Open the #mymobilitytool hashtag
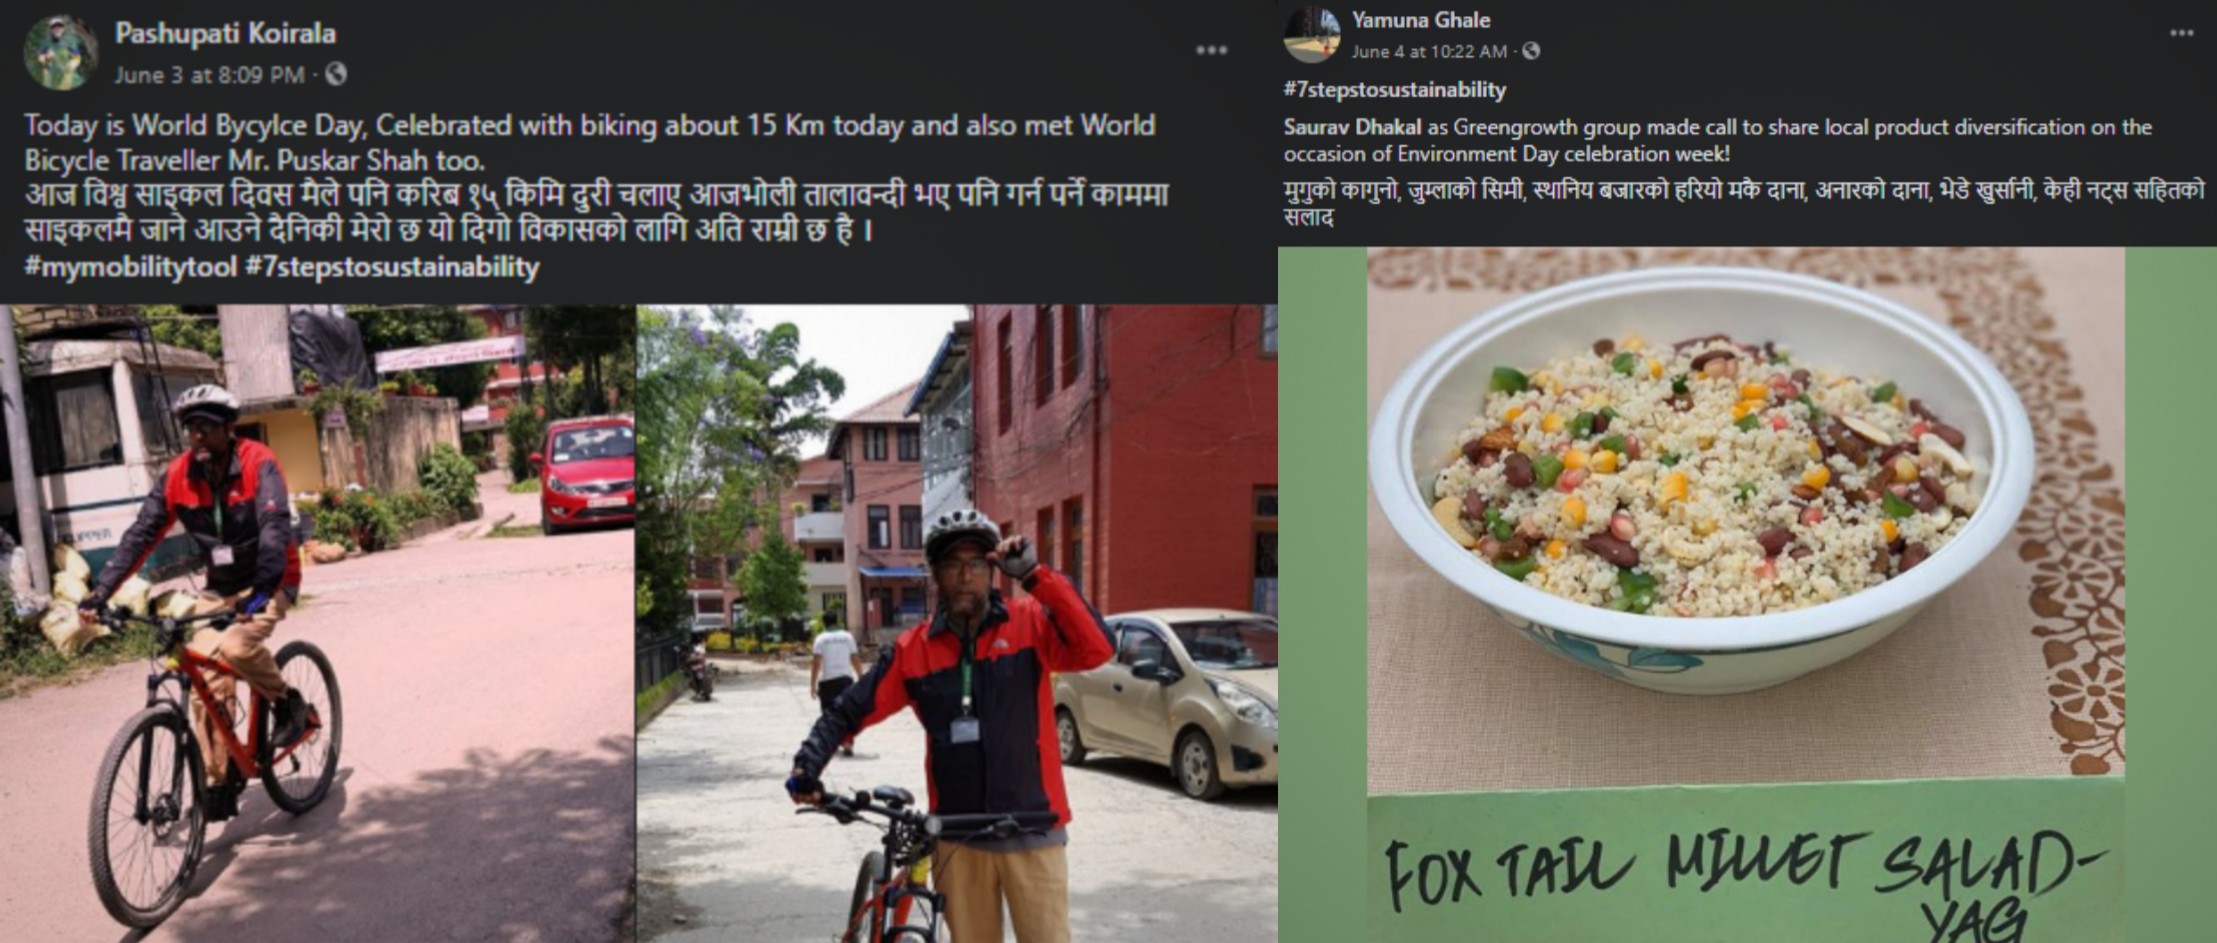The height and width of the screenshot is (943, 2217). point(130,267)
